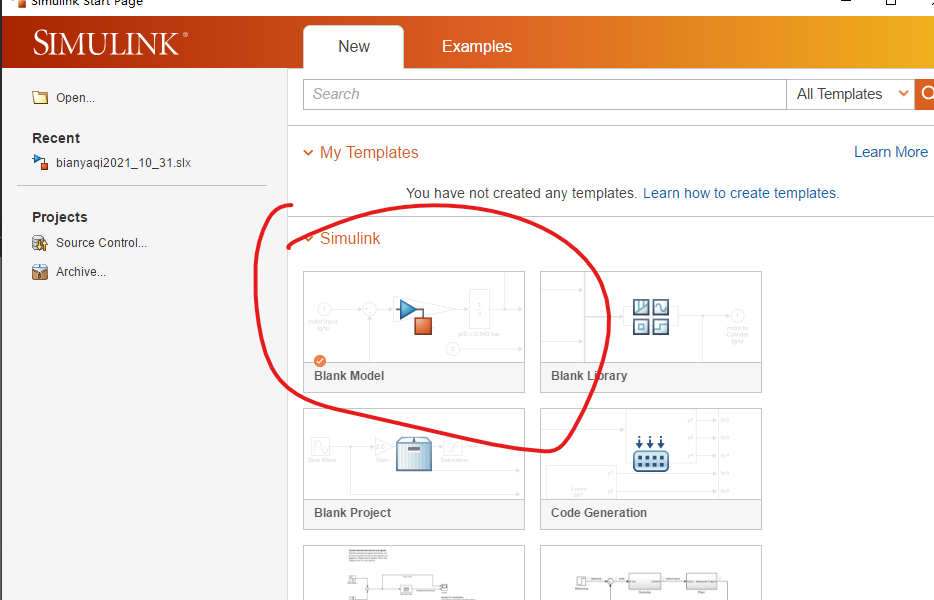Click the Blank Project box icon
Viewport: 934px width, 600px height.
coord(414,454)
